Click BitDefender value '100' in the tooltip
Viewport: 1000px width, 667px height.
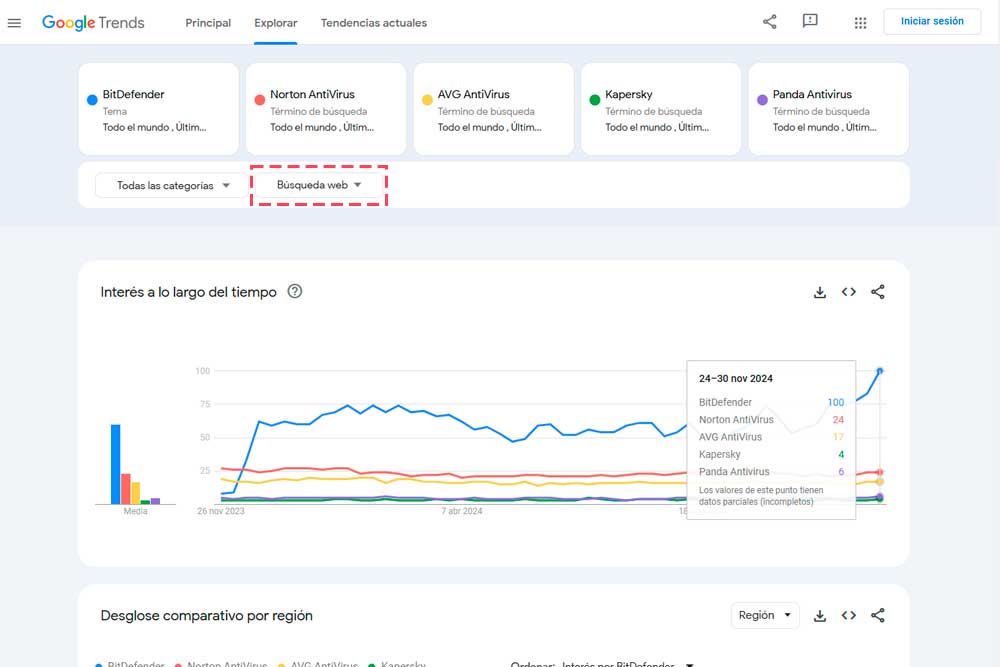[835, 402]
